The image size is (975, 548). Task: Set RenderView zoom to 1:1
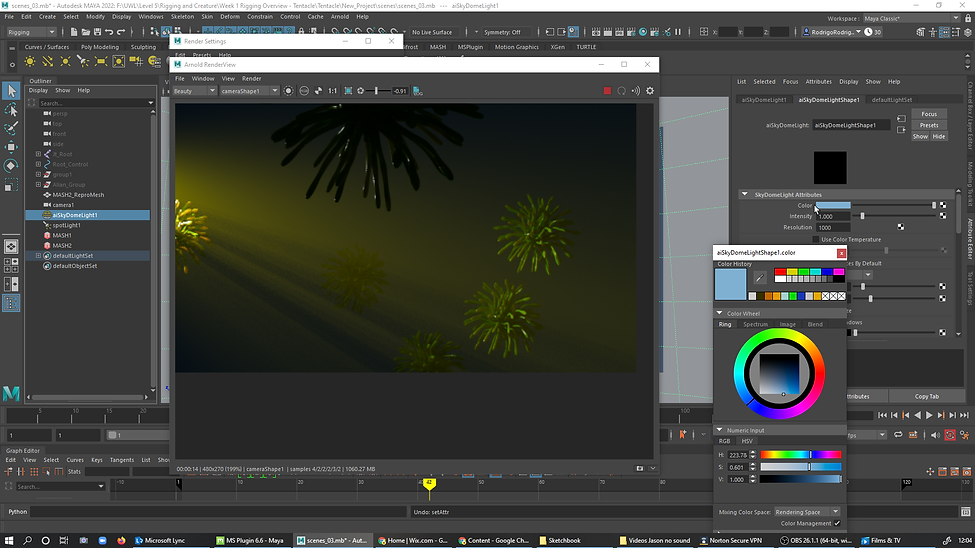pyautogui.click(x=333, y=91)
